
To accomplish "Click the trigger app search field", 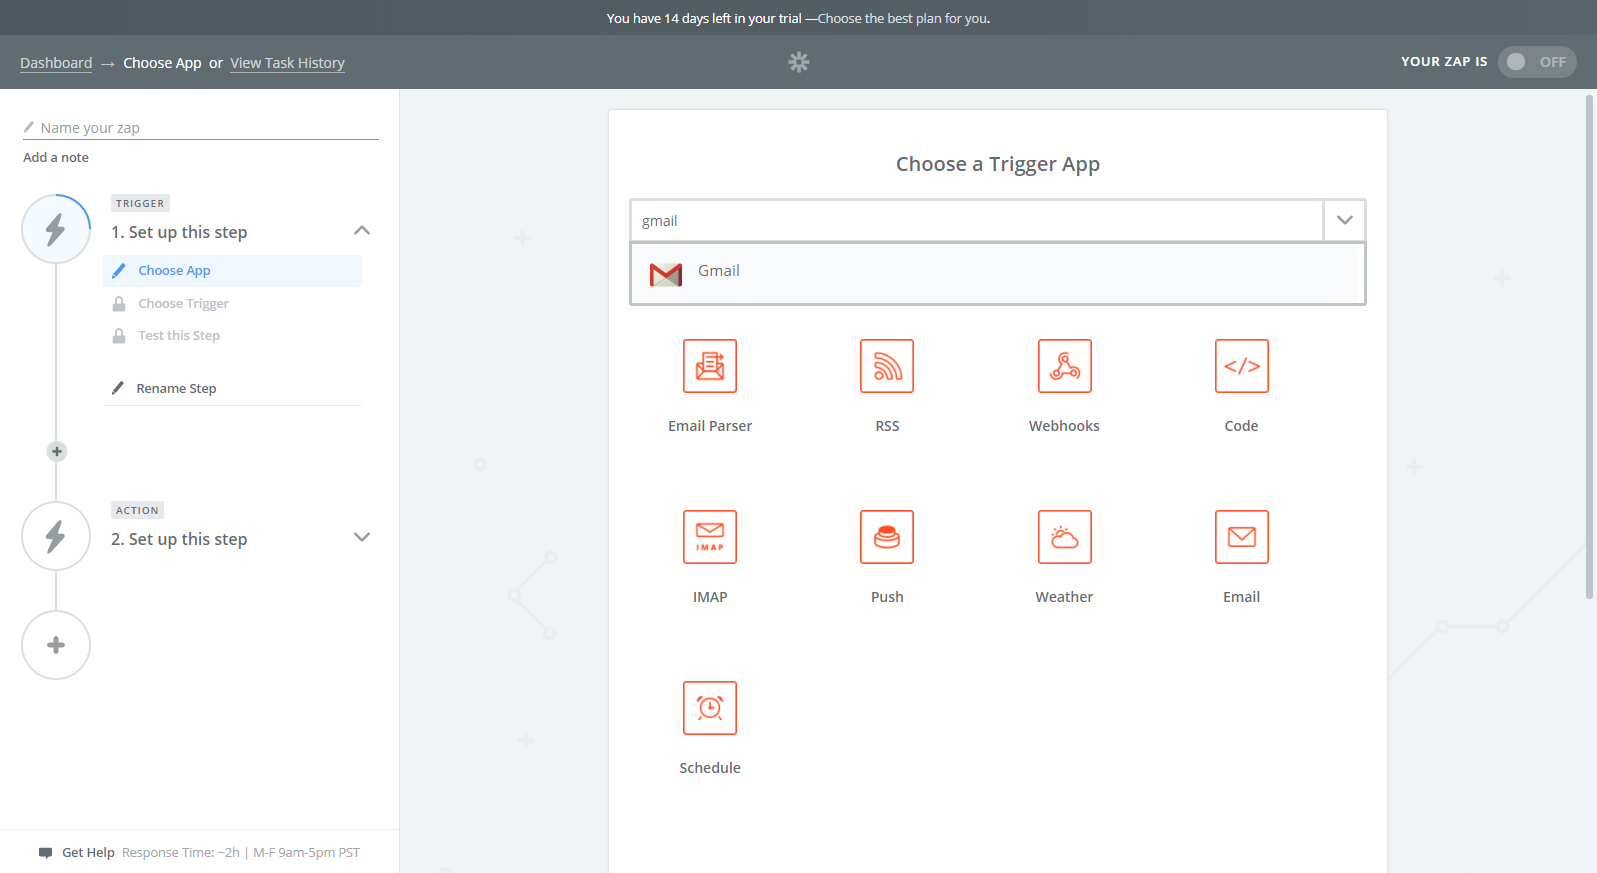I will pos(976,220).
